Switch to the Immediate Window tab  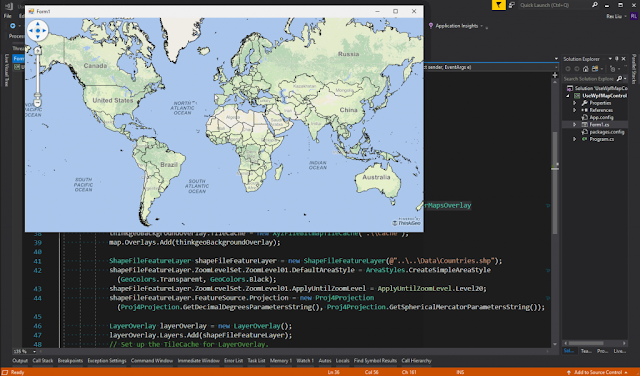tap(199, 361)
